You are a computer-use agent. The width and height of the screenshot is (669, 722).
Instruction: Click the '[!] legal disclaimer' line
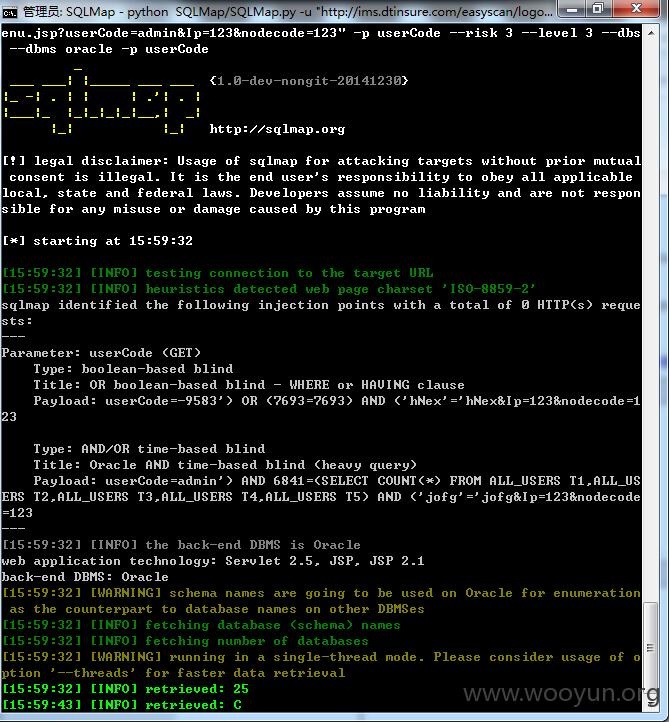[x=321, y=185]
